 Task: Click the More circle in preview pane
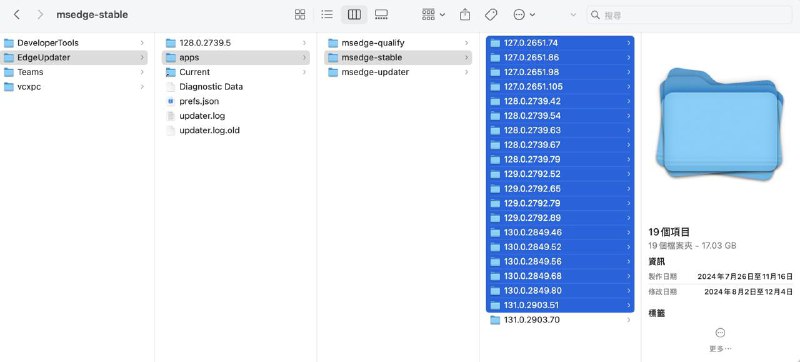(x=720, y=333)
